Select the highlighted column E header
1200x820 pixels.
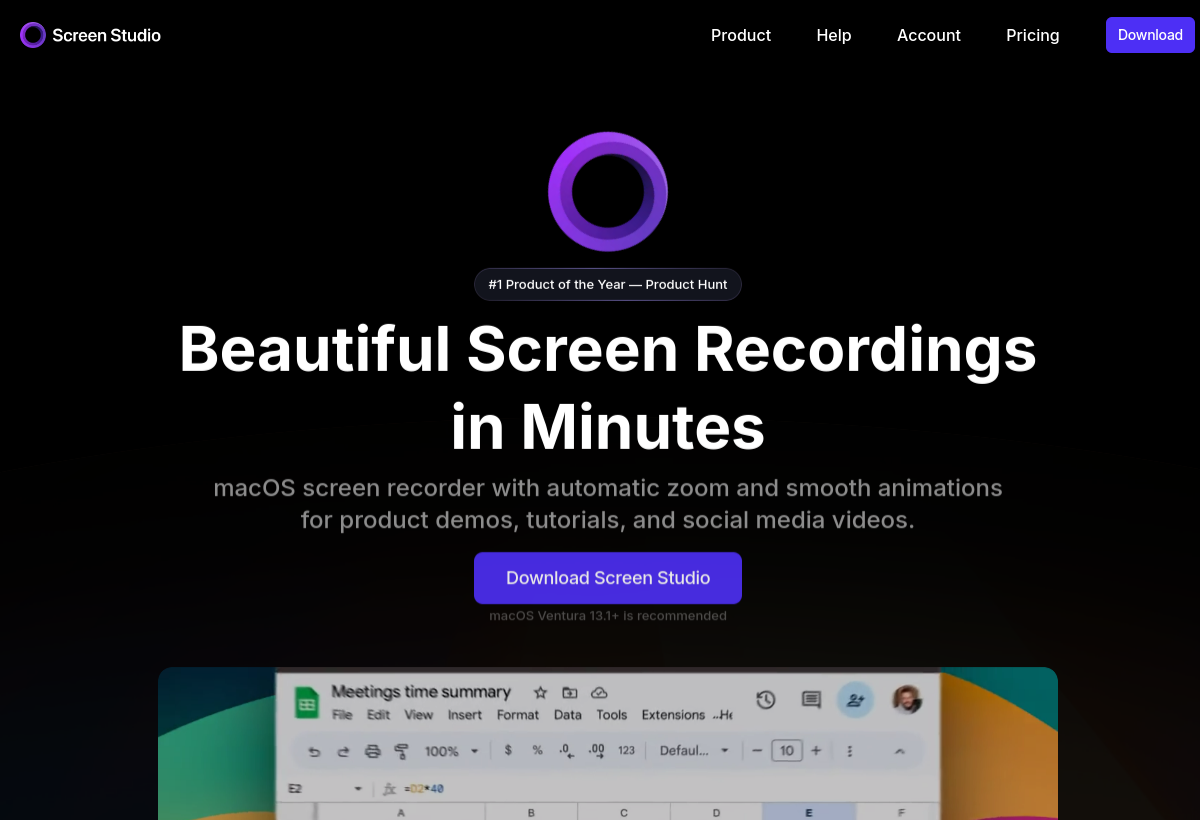808,813
